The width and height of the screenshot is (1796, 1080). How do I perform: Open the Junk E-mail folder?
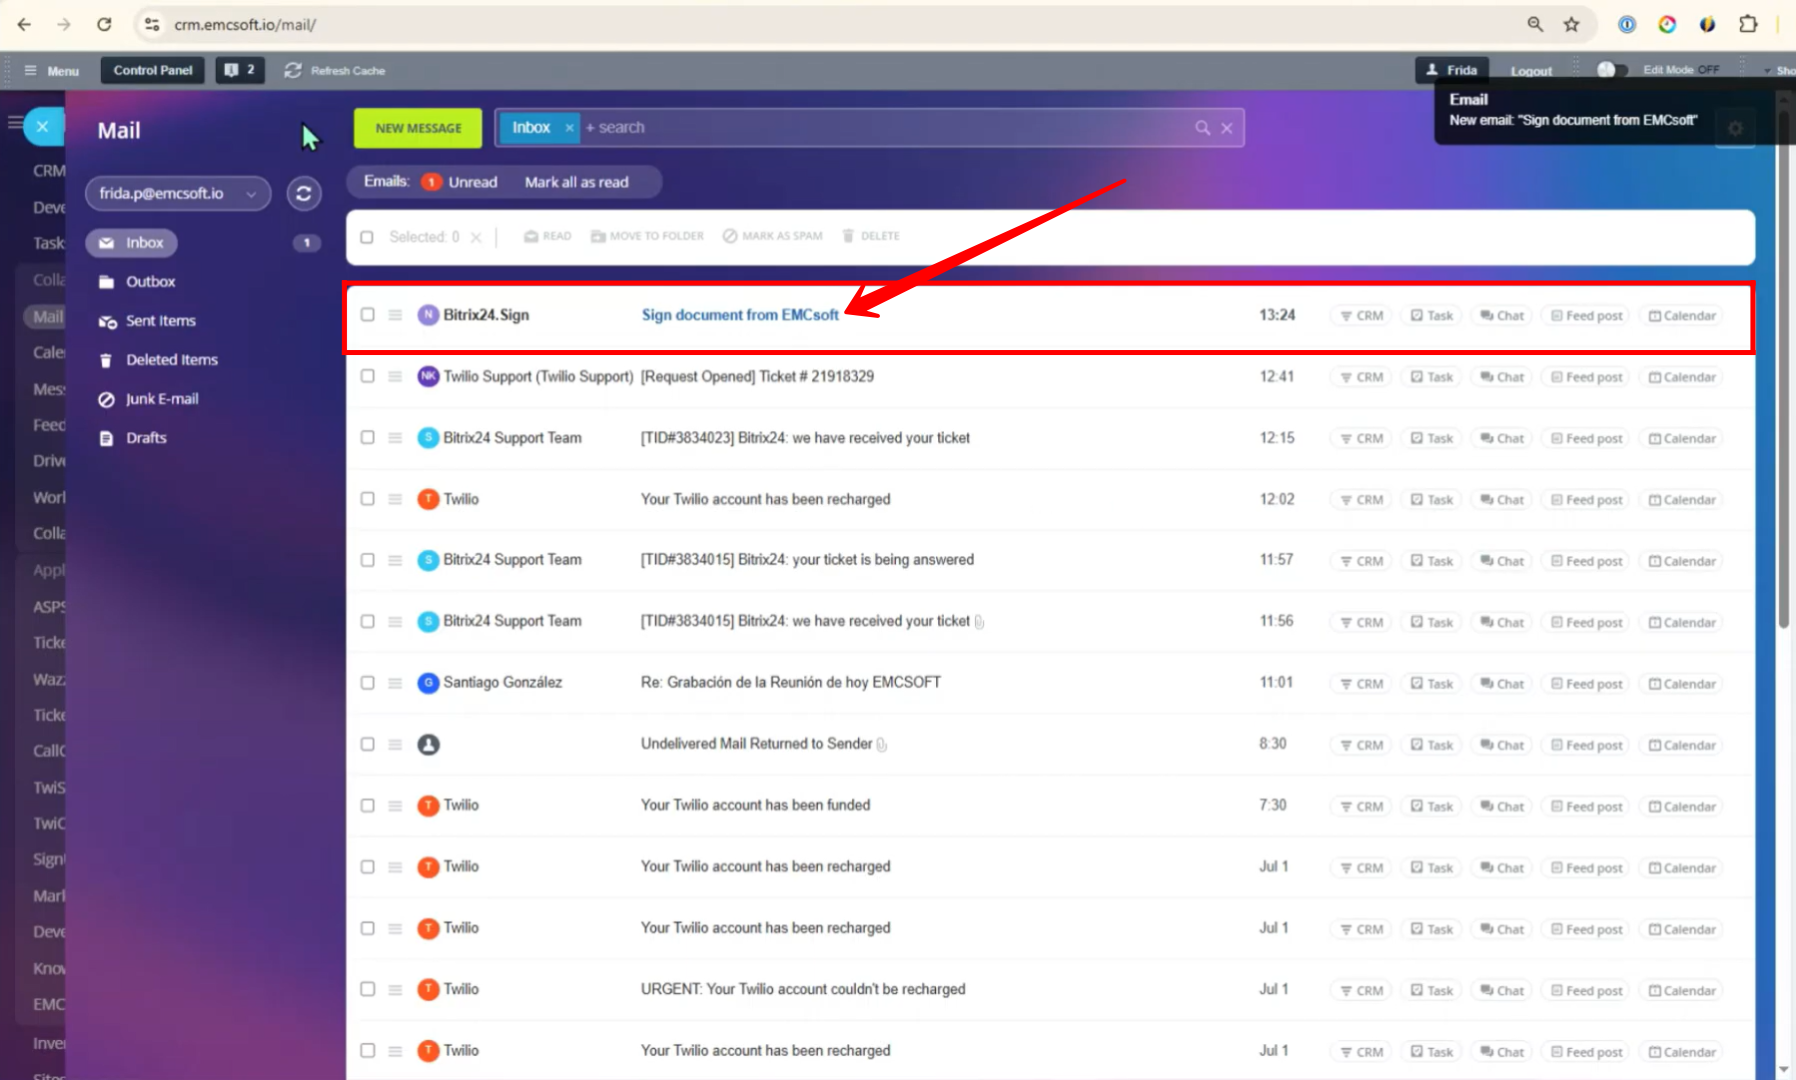pos(149,399)
